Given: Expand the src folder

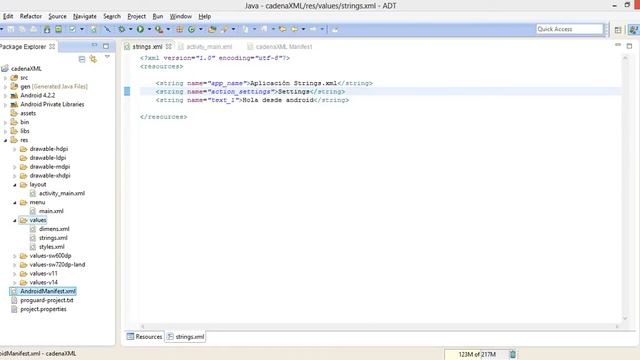Looking at the screenshot, I should point(5,78).
